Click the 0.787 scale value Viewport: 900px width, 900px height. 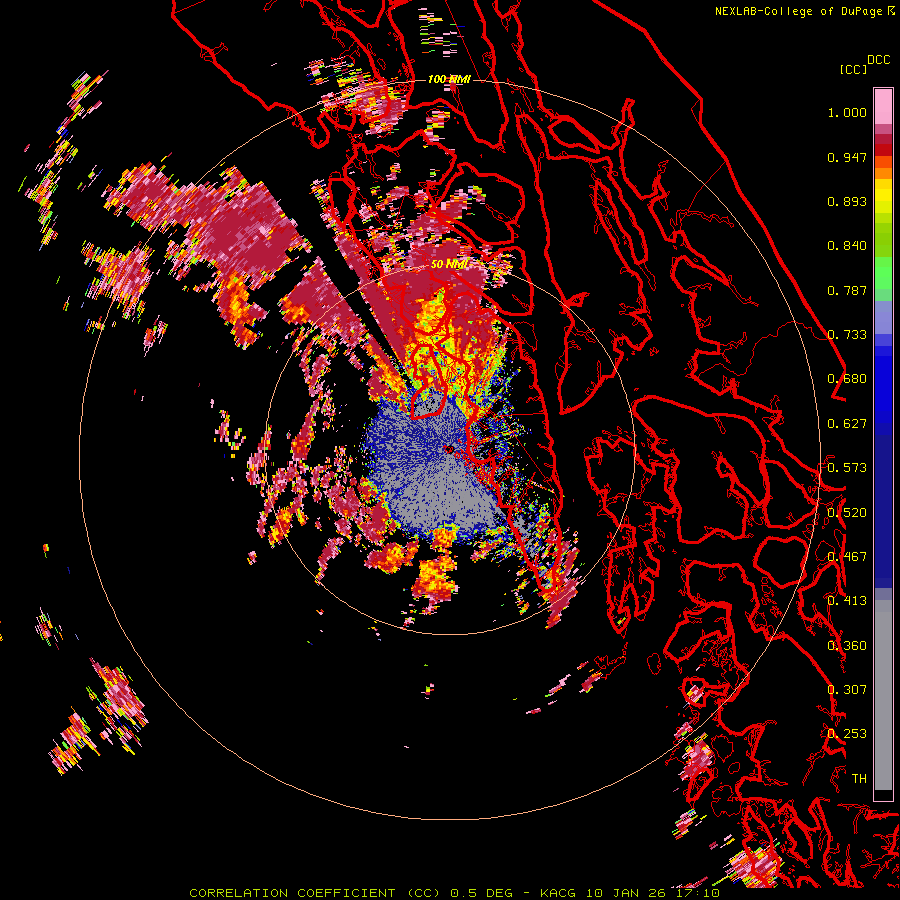(847, 290)
